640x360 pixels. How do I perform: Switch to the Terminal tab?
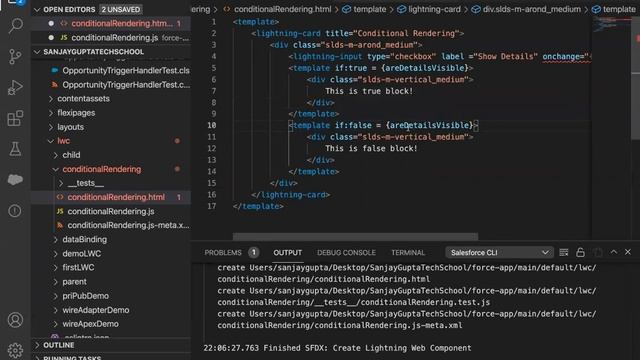[408, 253]
